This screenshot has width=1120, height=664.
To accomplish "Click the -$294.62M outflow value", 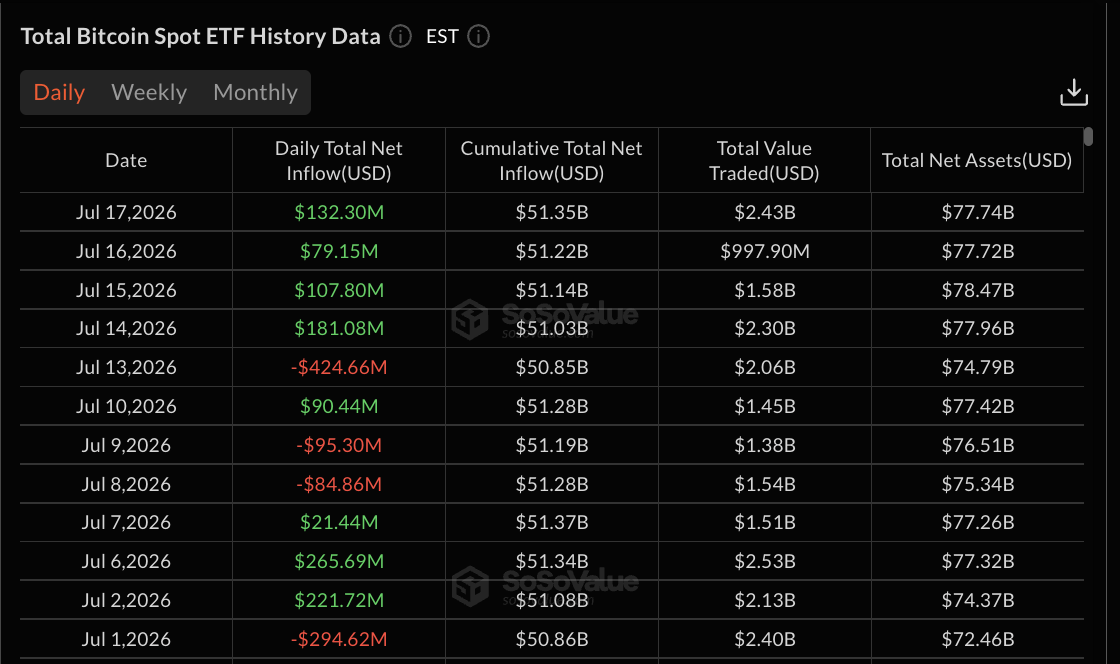I will point(339,639).
